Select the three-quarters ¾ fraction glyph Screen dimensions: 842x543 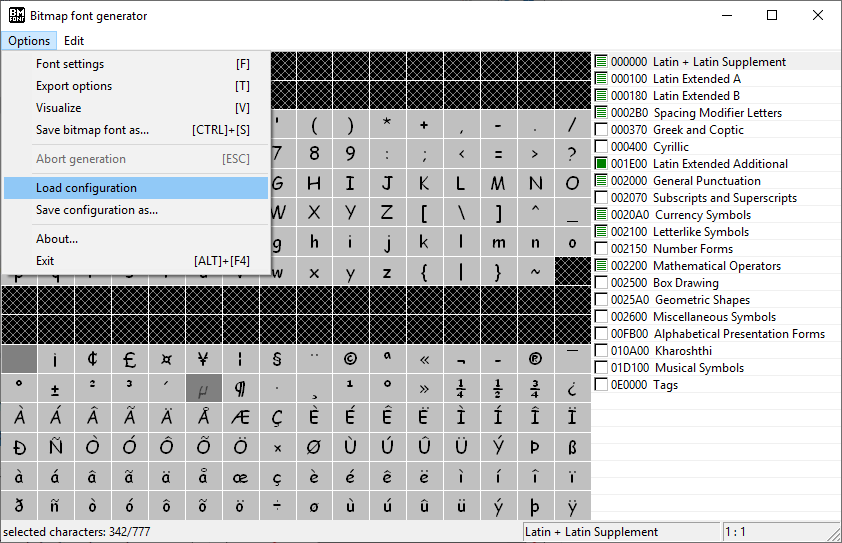coord(535,388)
